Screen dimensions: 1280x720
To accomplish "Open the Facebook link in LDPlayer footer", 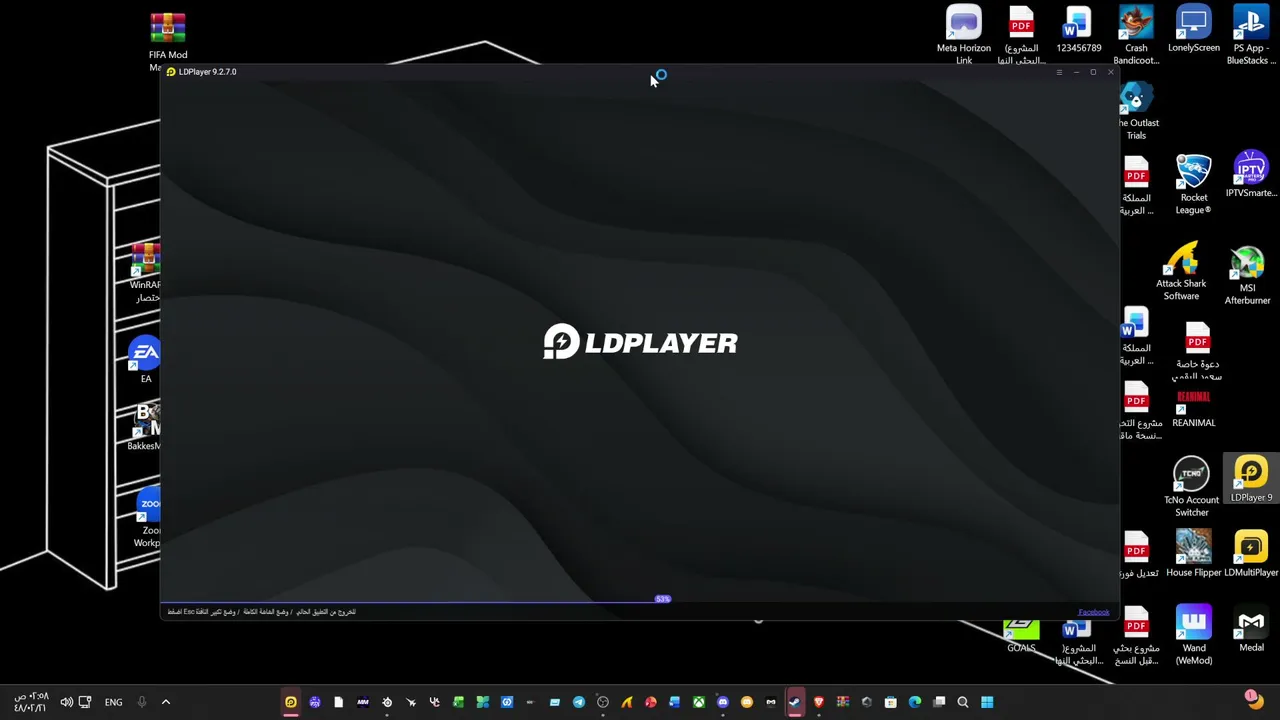I will [1094, 612].
